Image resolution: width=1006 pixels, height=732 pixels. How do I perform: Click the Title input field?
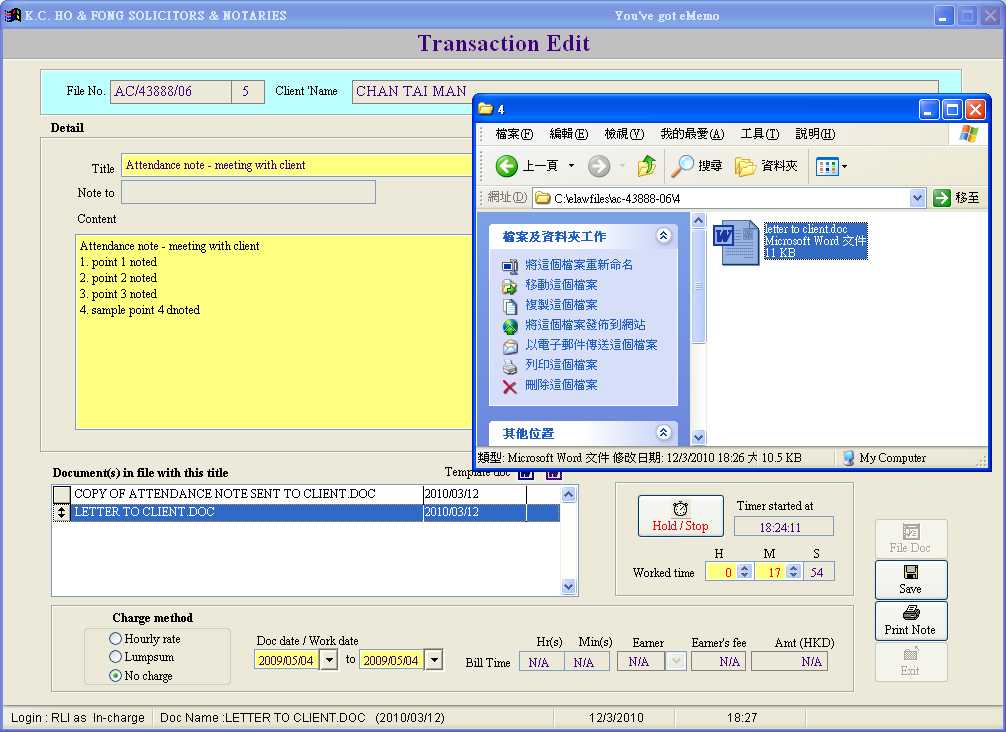(296, 166)
